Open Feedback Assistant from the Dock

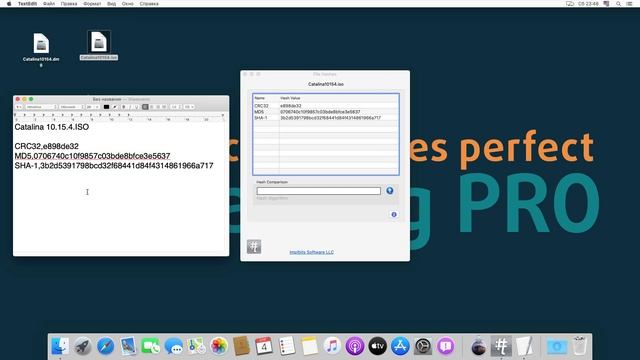pyautogui.click(x=446, y=347)
